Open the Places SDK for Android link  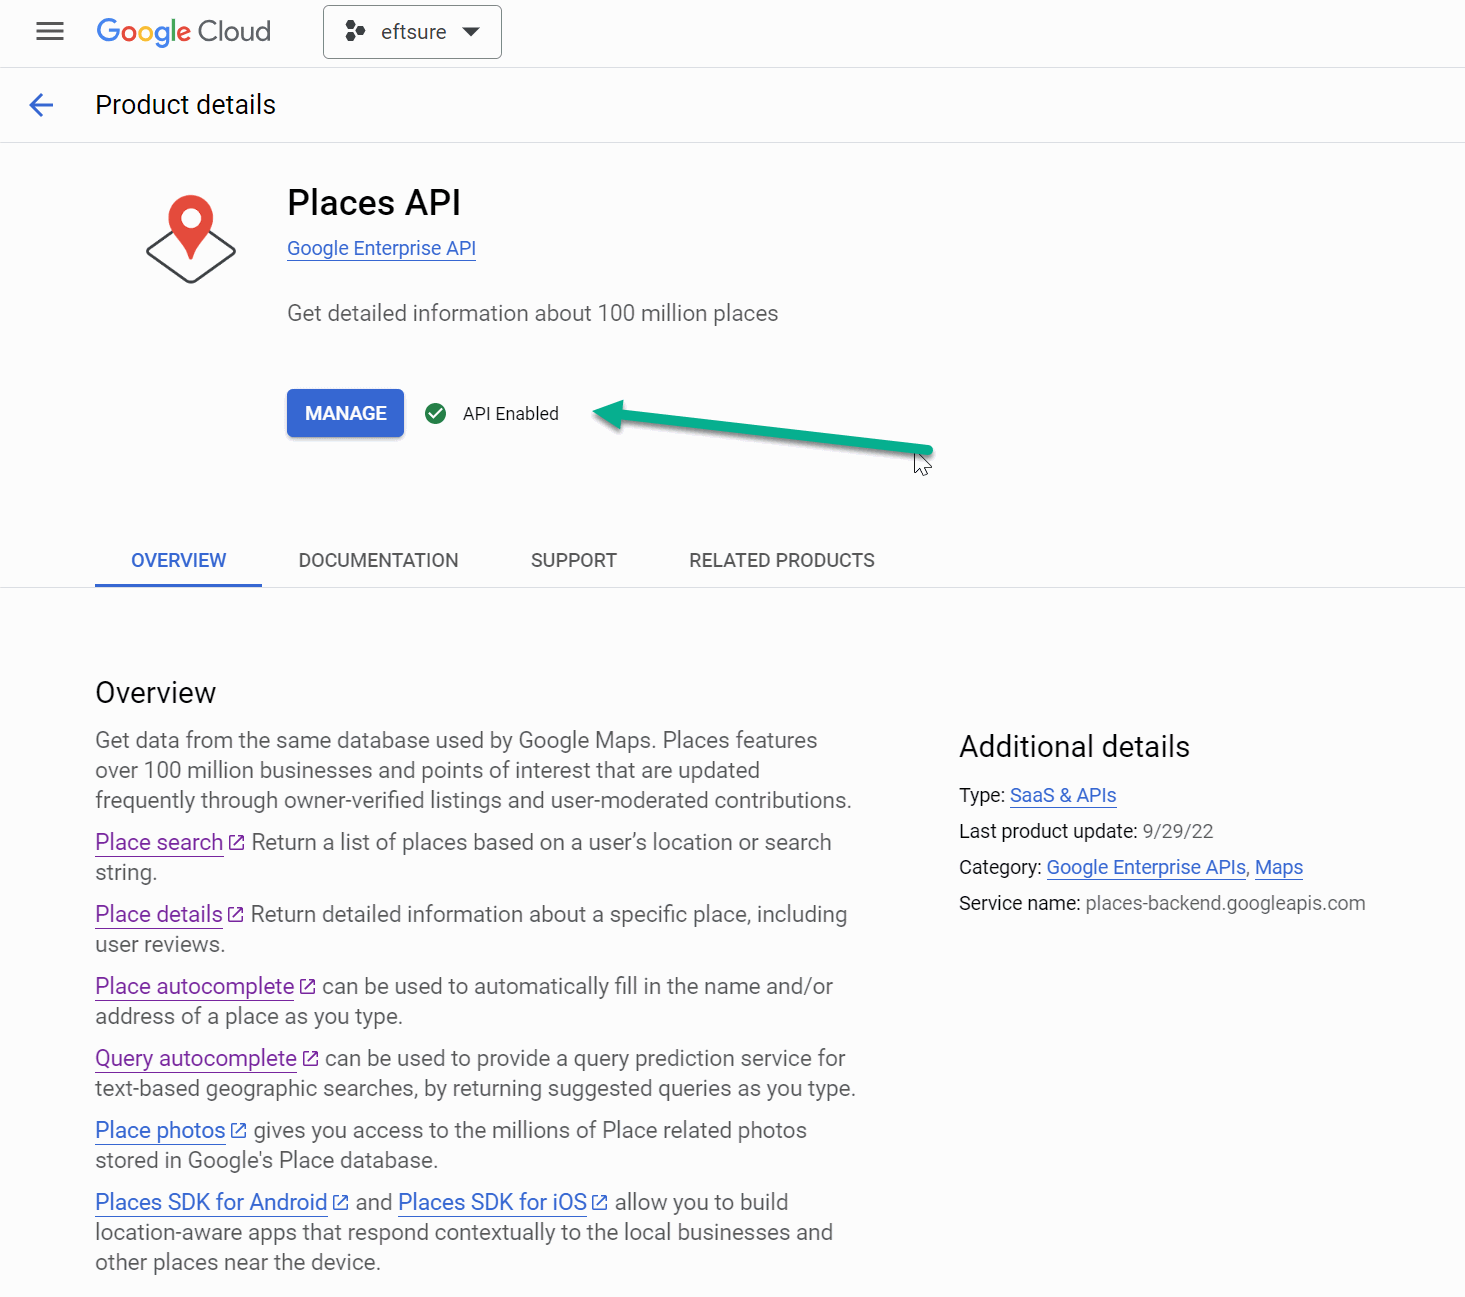(x=211, y=1202)
